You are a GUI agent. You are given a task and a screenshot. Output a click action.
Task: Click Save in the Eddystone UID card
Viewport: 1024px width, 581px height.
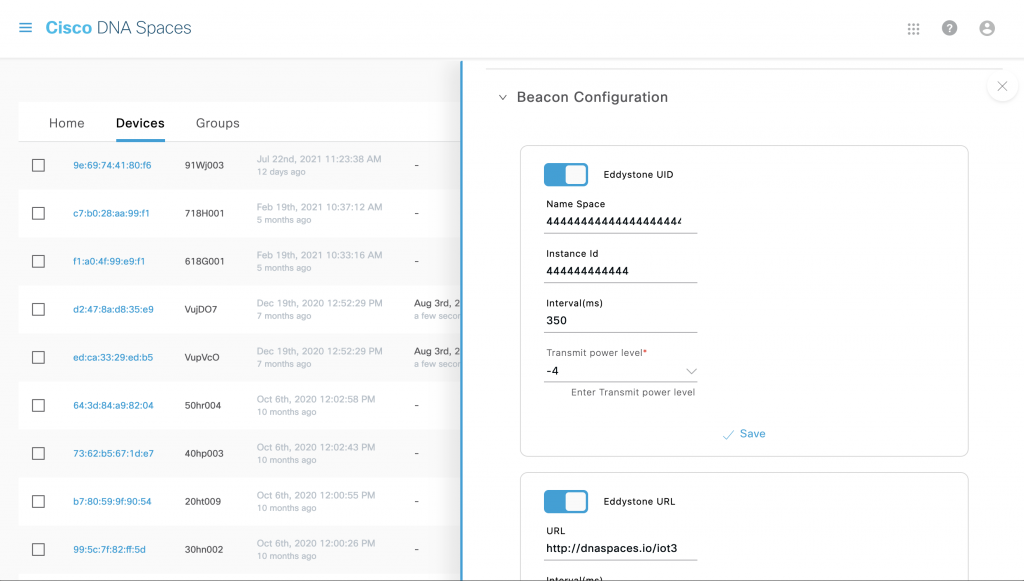click(747, 433)
